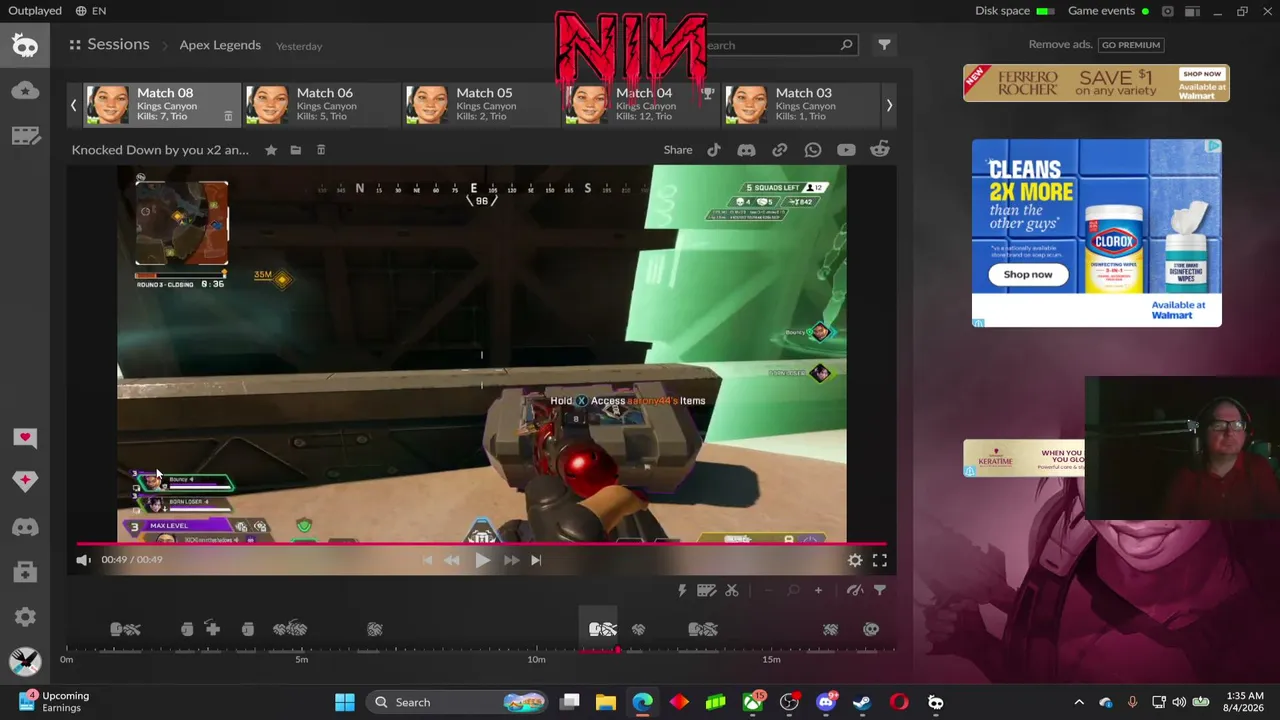This screenshot has width=1280, height=720.
Task: Click the red timeline playhead marker
Action: pyautogui.click(x=618, y=651)
